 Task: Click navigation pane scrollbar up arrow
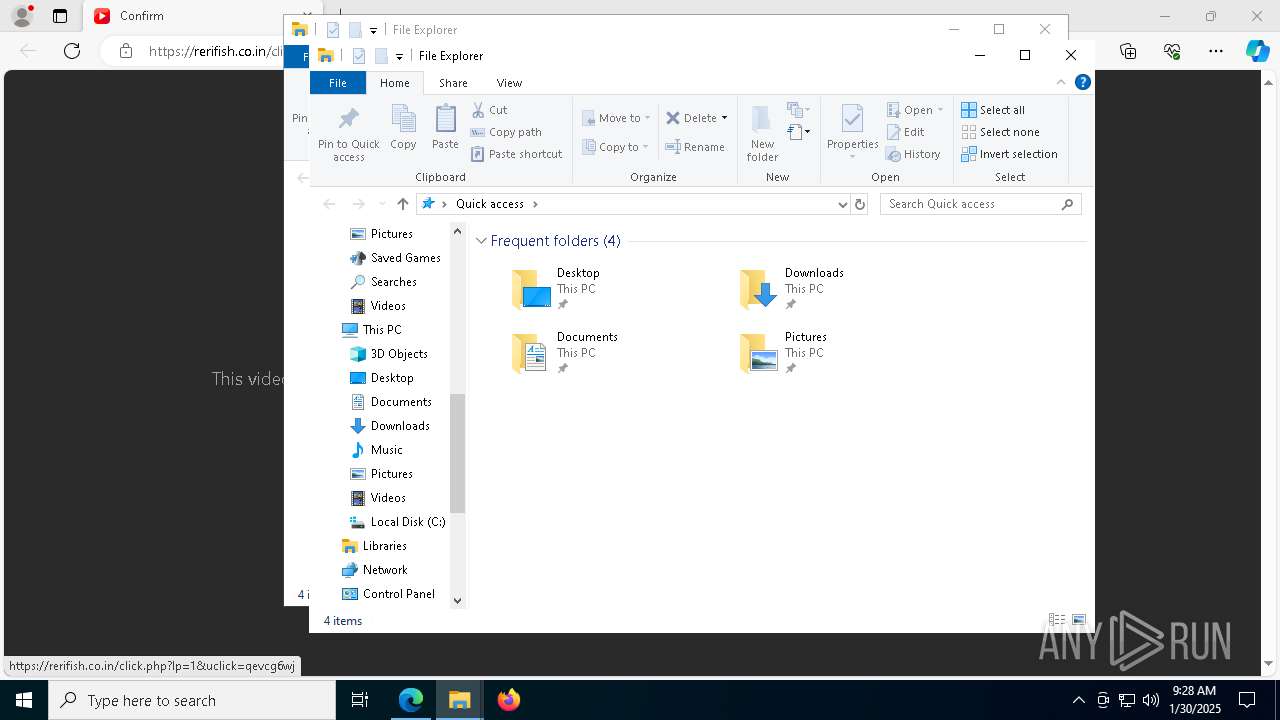click(x=458, y=230)
